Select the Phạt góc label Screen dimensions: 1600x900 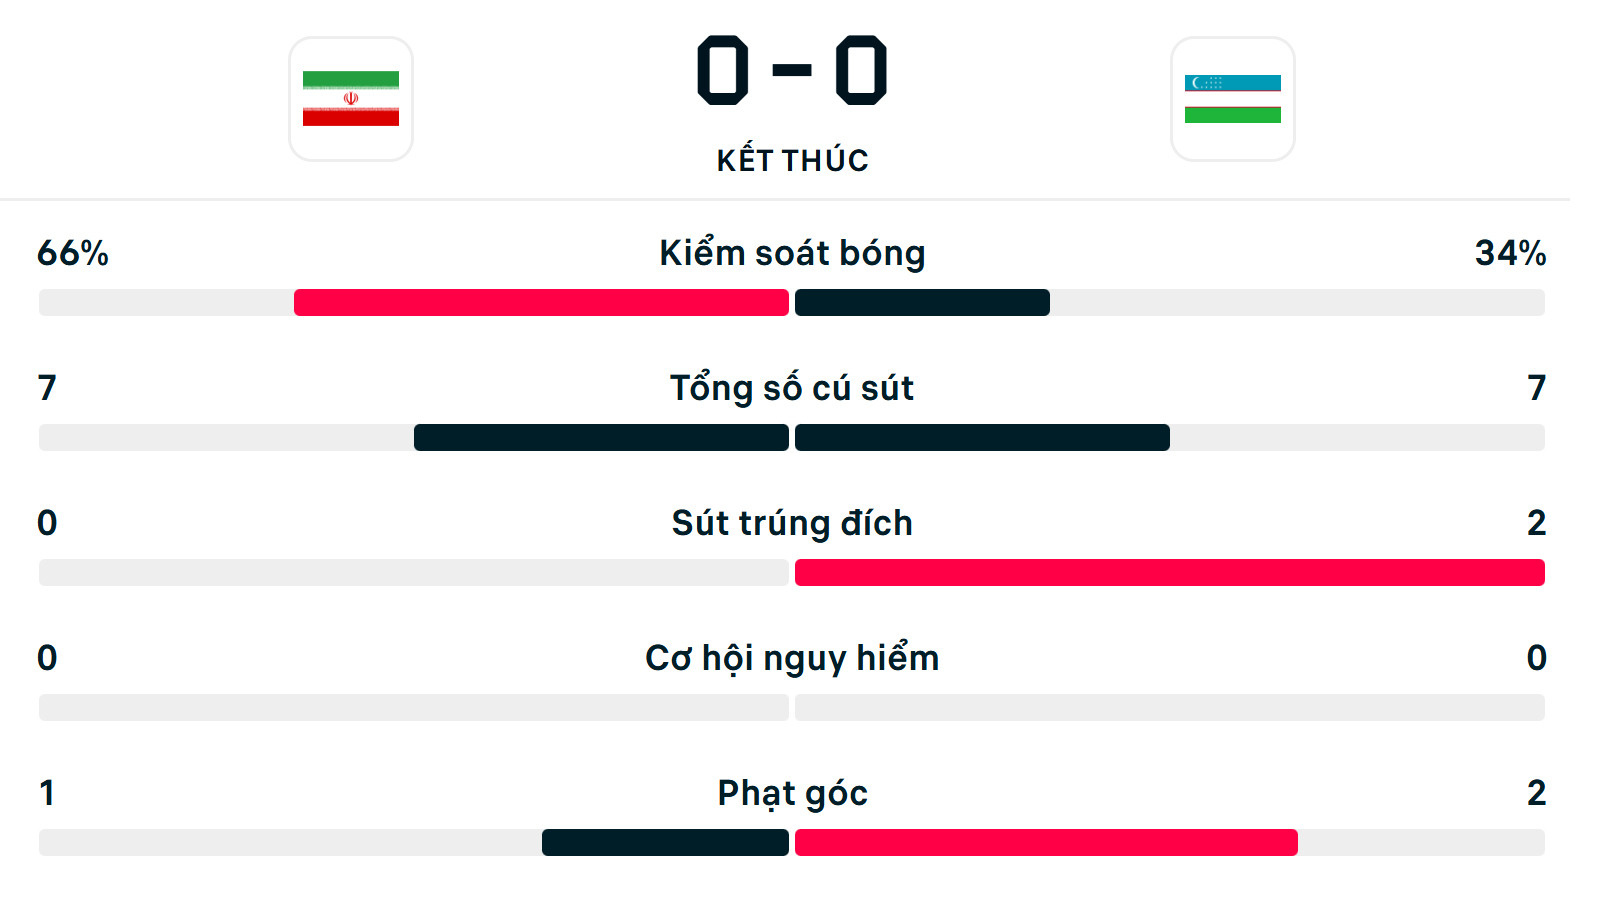click(x=792, y=793)
